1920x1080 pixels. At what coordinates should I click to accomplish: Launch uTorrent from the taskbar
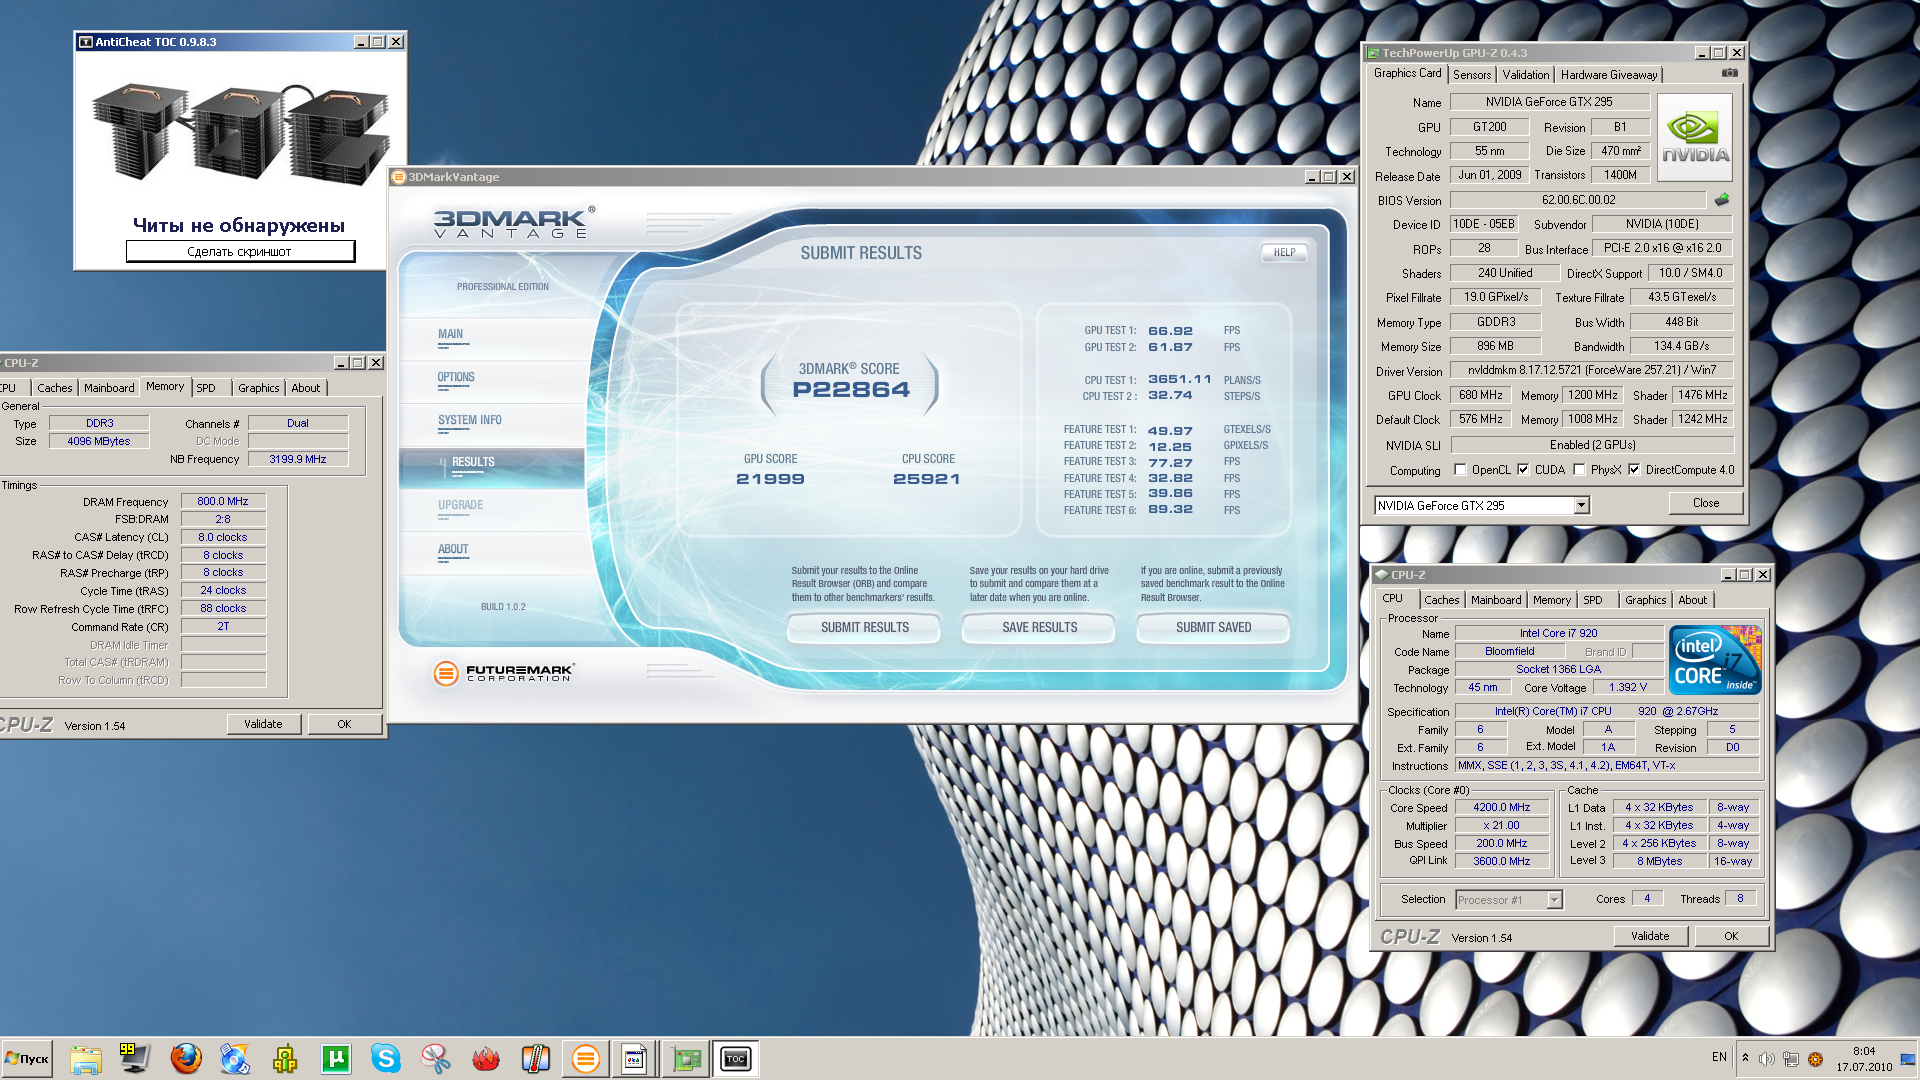pos(336,1059)
